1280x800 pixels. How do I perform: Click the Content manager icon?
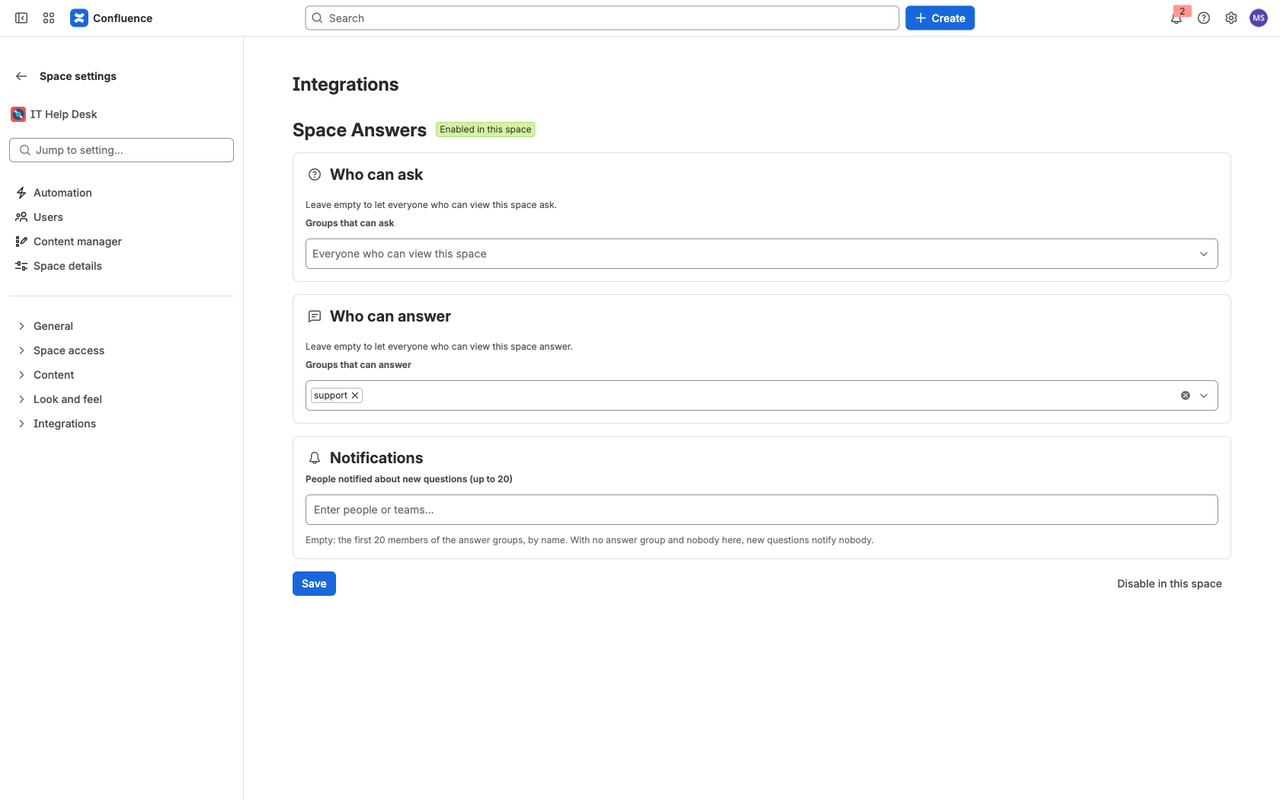pos(21,241)
